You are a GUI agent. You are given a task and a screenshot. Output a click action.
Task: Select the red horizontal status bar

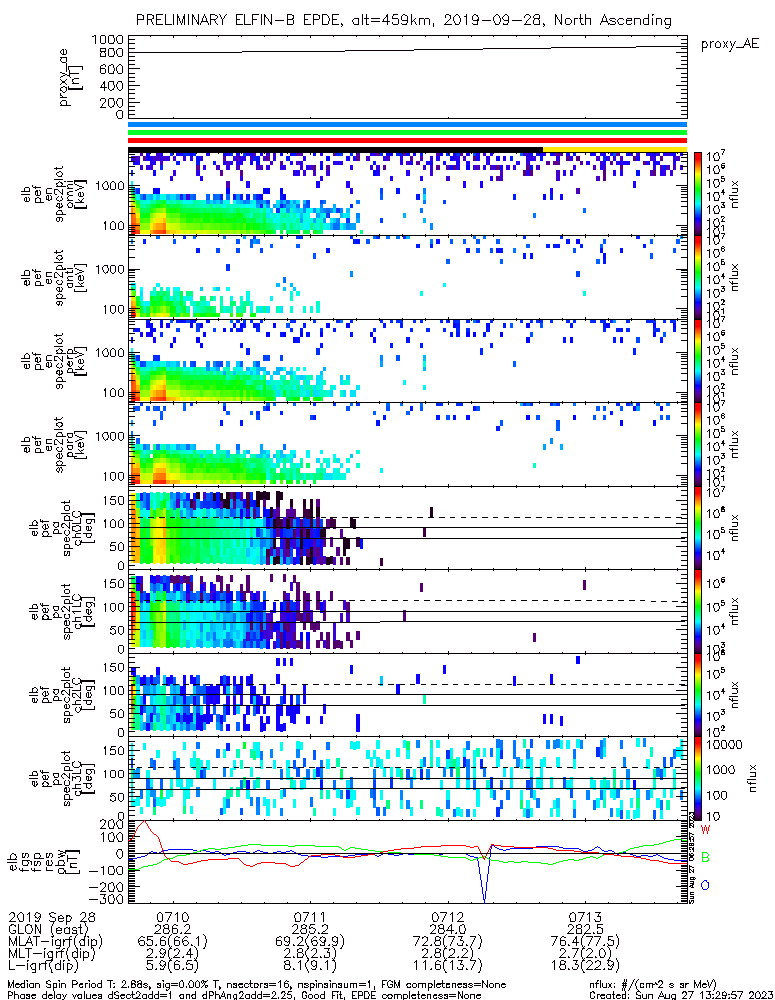[407, 141]
